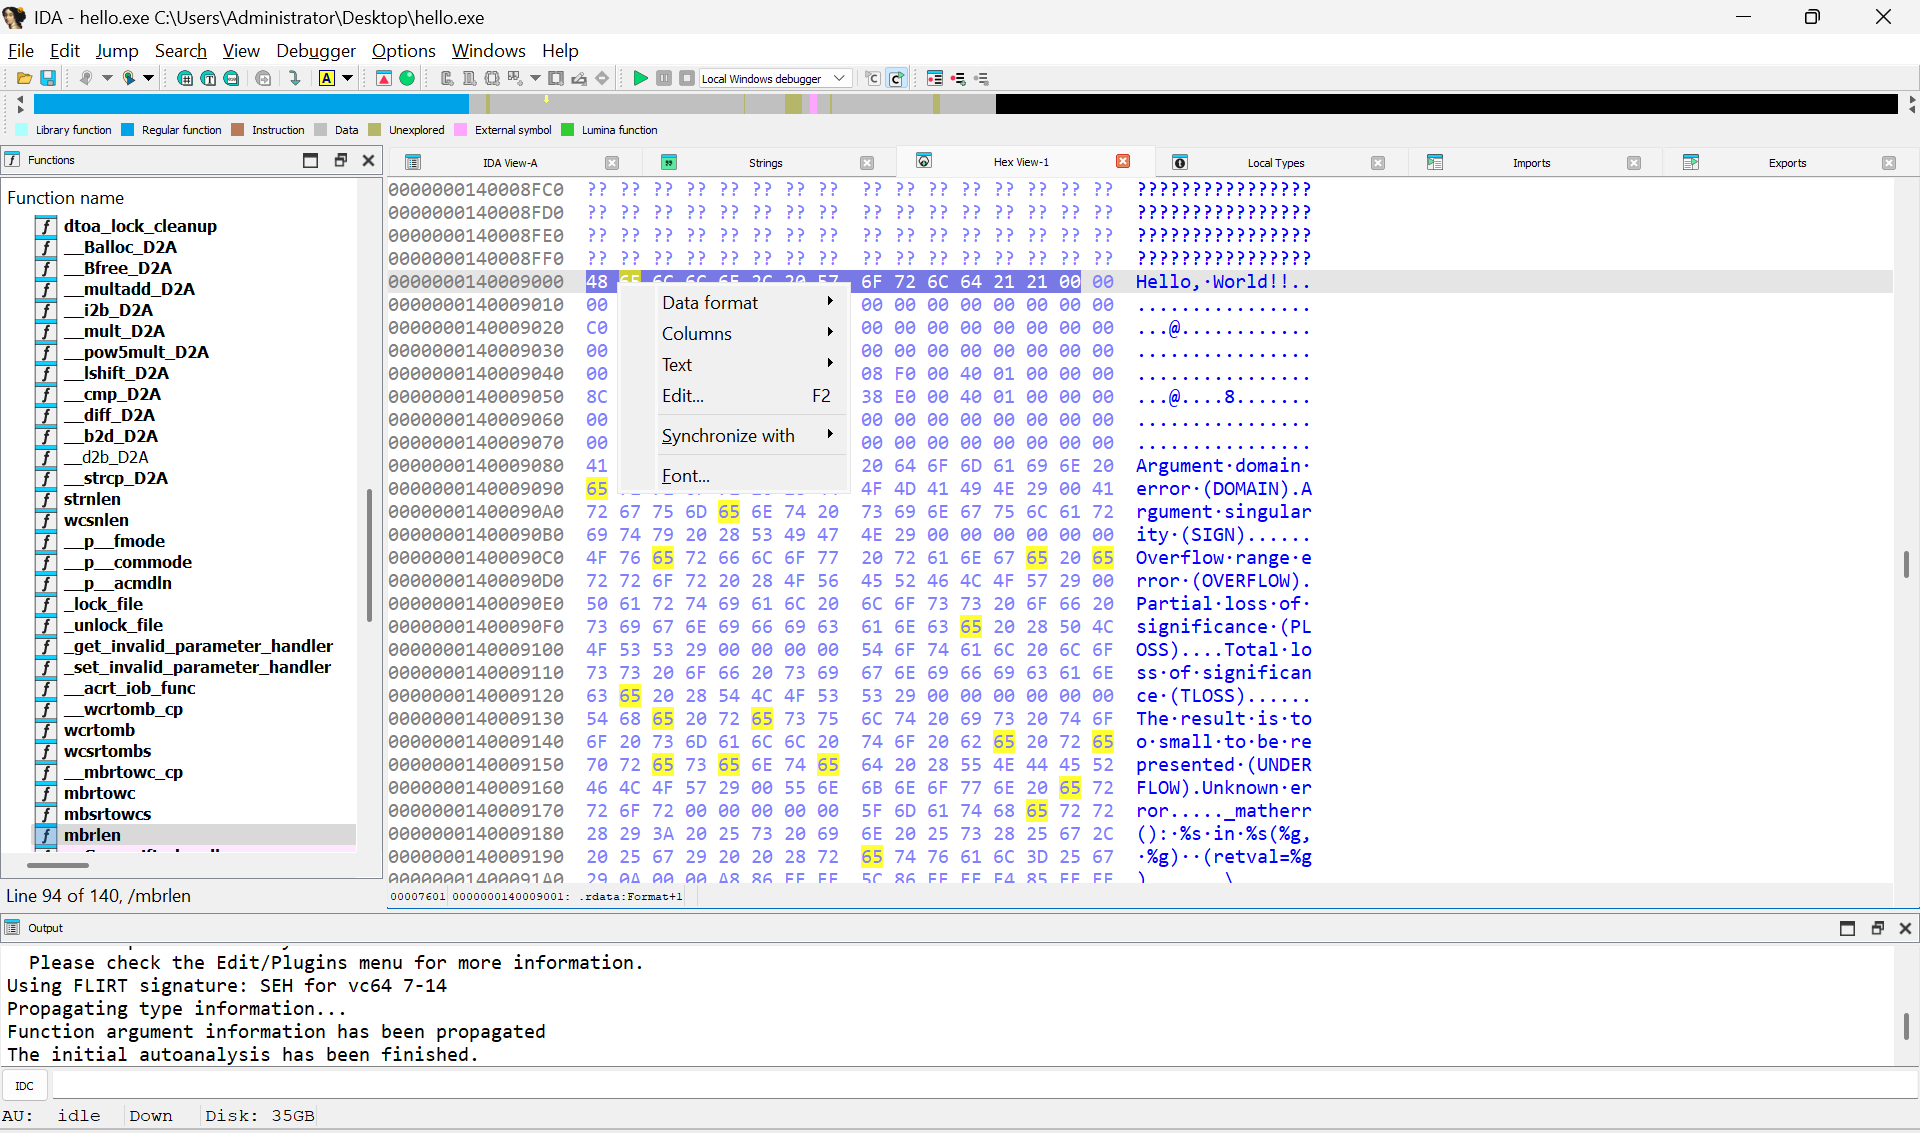This screenshot has height=1133, width=1920.
Task: Switch to the Local Types tab
Action: pos(1275,163)
